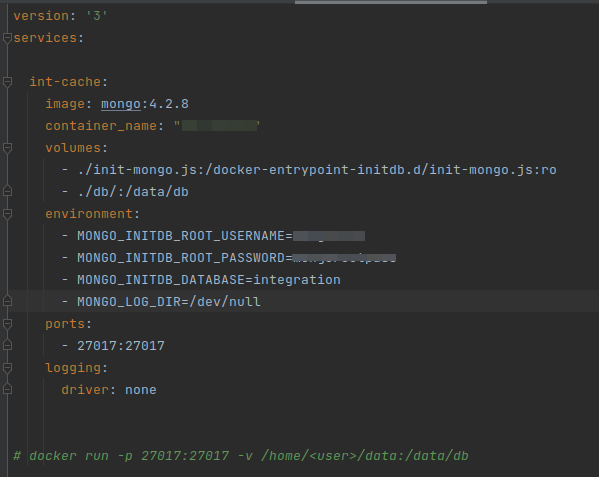Click fold end marker beside MONGO_LOG_DIR line

[7, 301]
